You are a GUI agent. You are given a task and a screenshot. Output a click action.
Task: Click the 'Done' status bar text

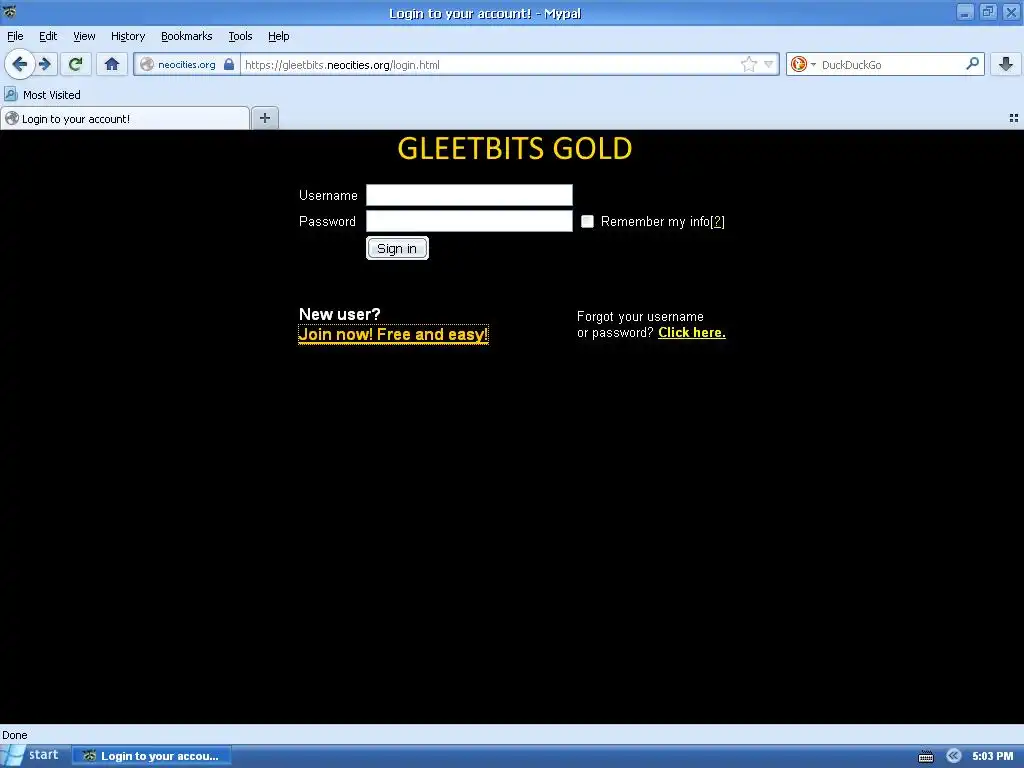point(15,735)
